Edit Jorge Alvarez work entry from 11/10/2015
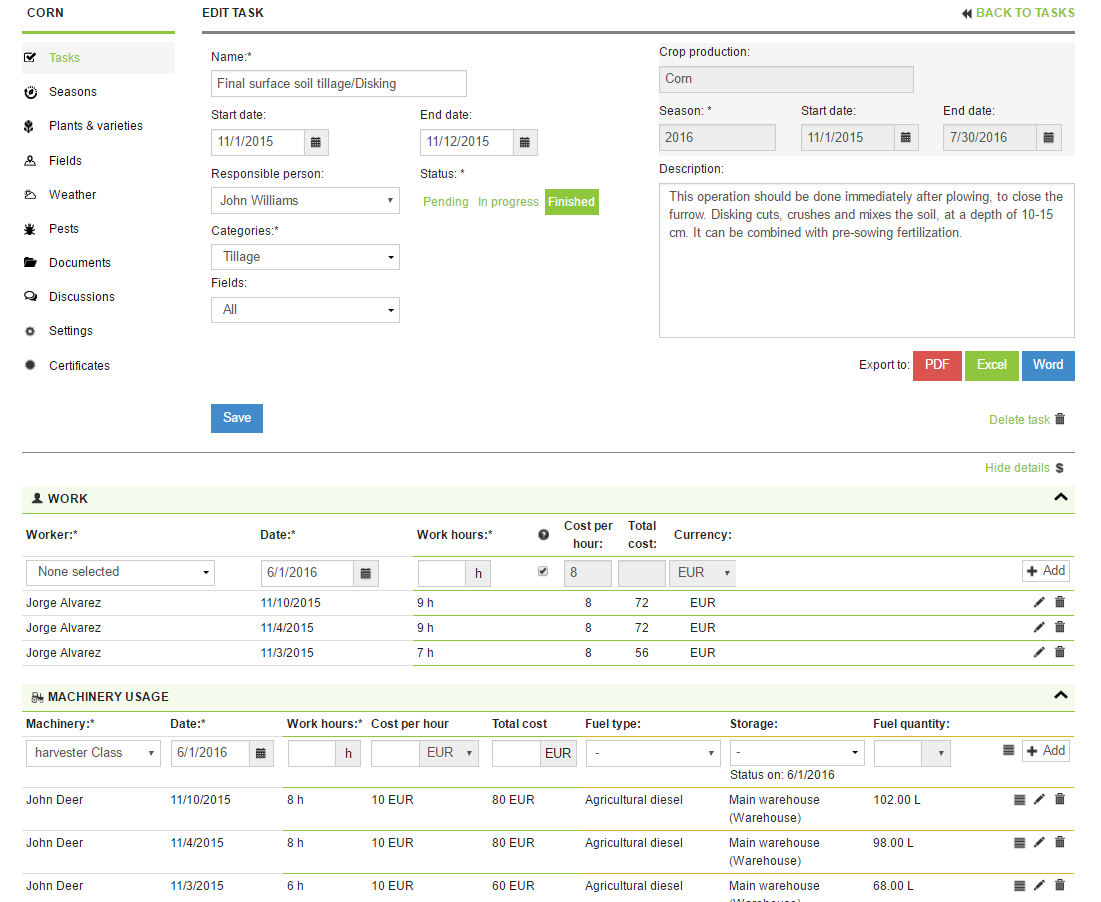This screenshot has width=1101, height=902. click(x=1039, y=603)
